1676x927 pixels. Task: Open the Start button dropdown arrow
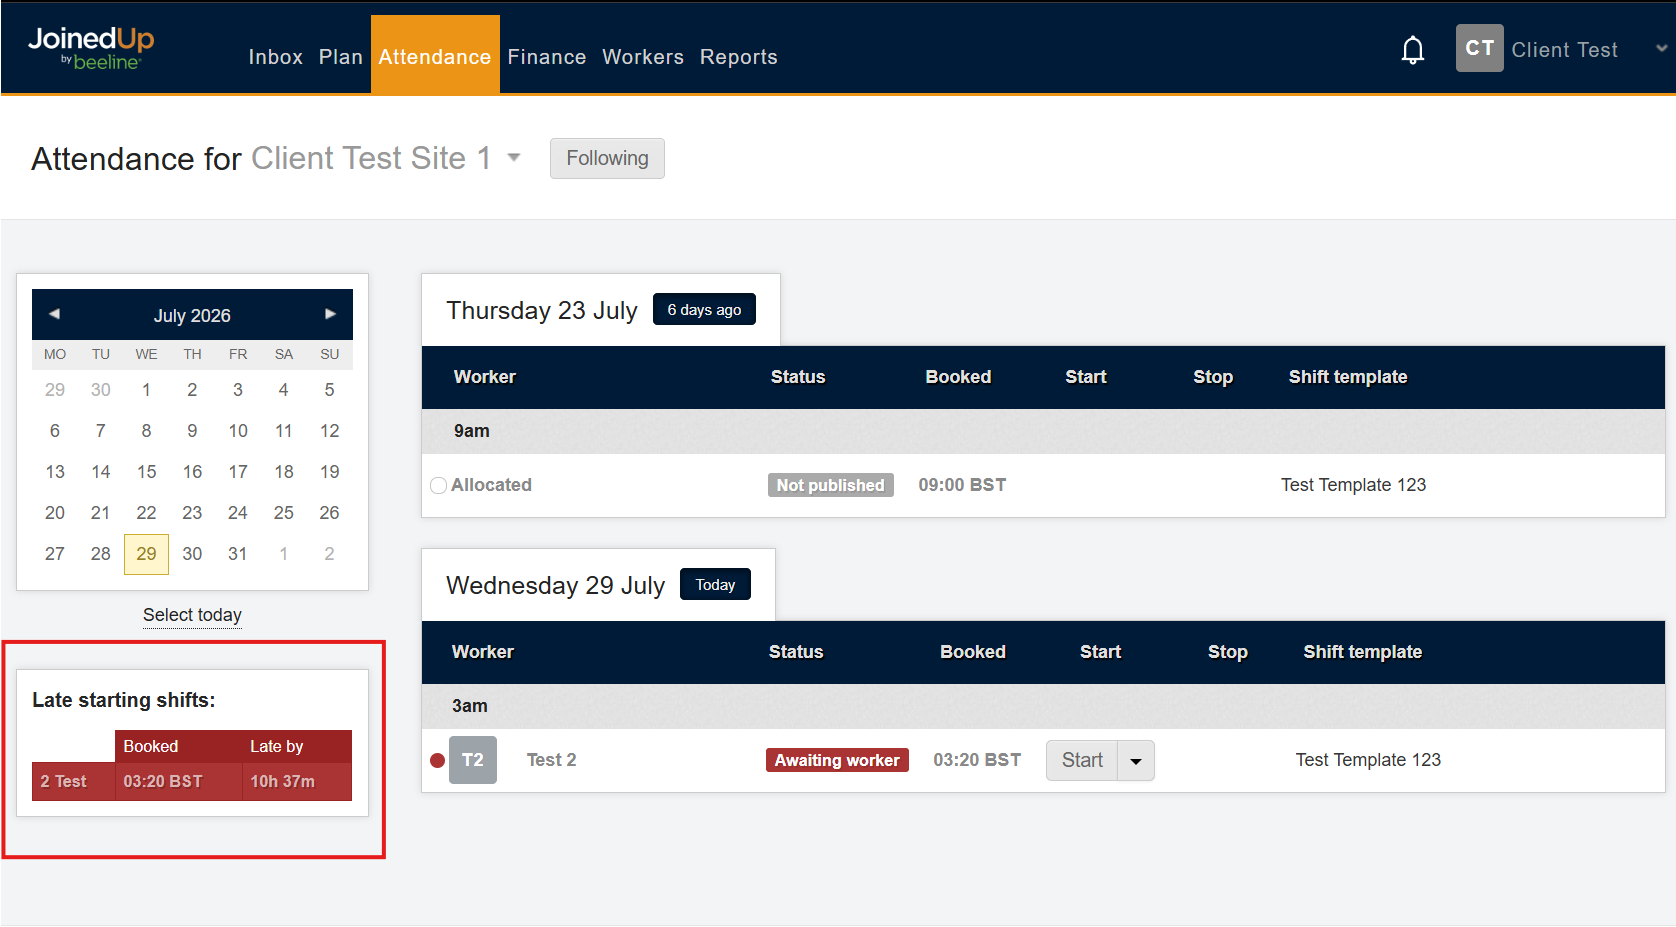coord(1136,761)
